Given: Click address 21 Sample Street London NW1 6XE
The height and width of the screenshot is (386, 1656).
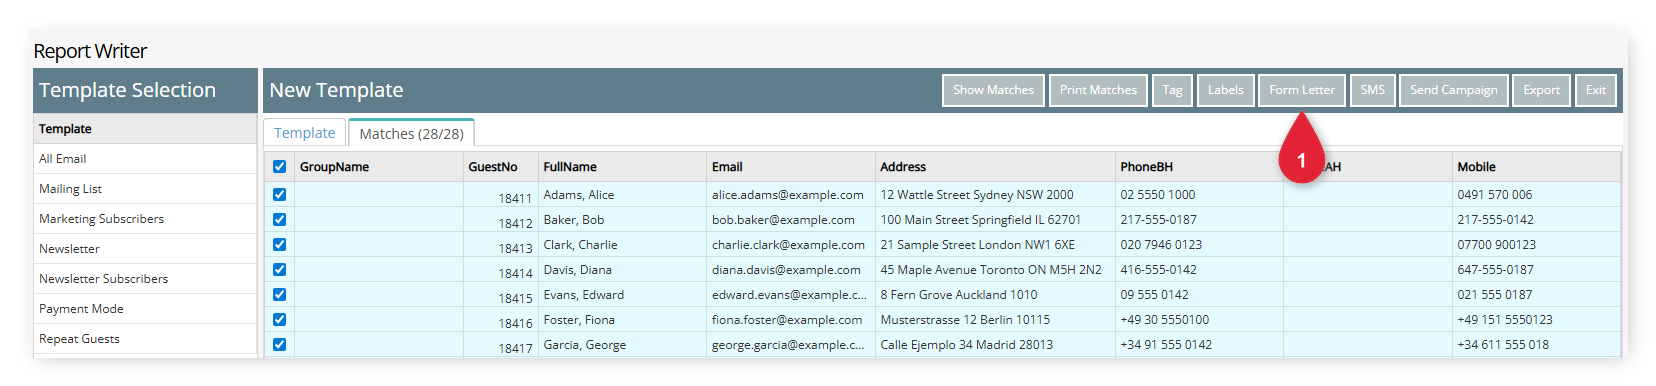Looking at the screenshot, I should [977, 245].
